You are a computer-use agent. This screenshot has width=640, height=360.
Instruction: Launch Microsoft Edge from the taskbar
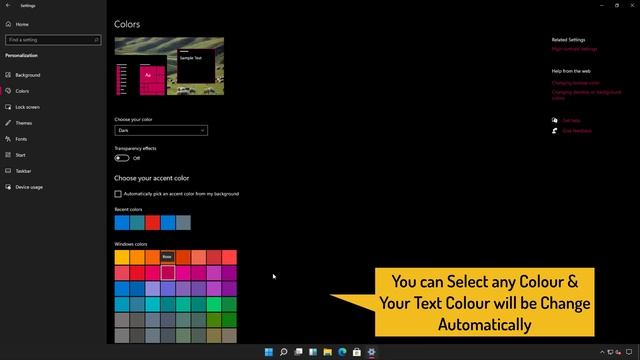(x=342, y=352)
